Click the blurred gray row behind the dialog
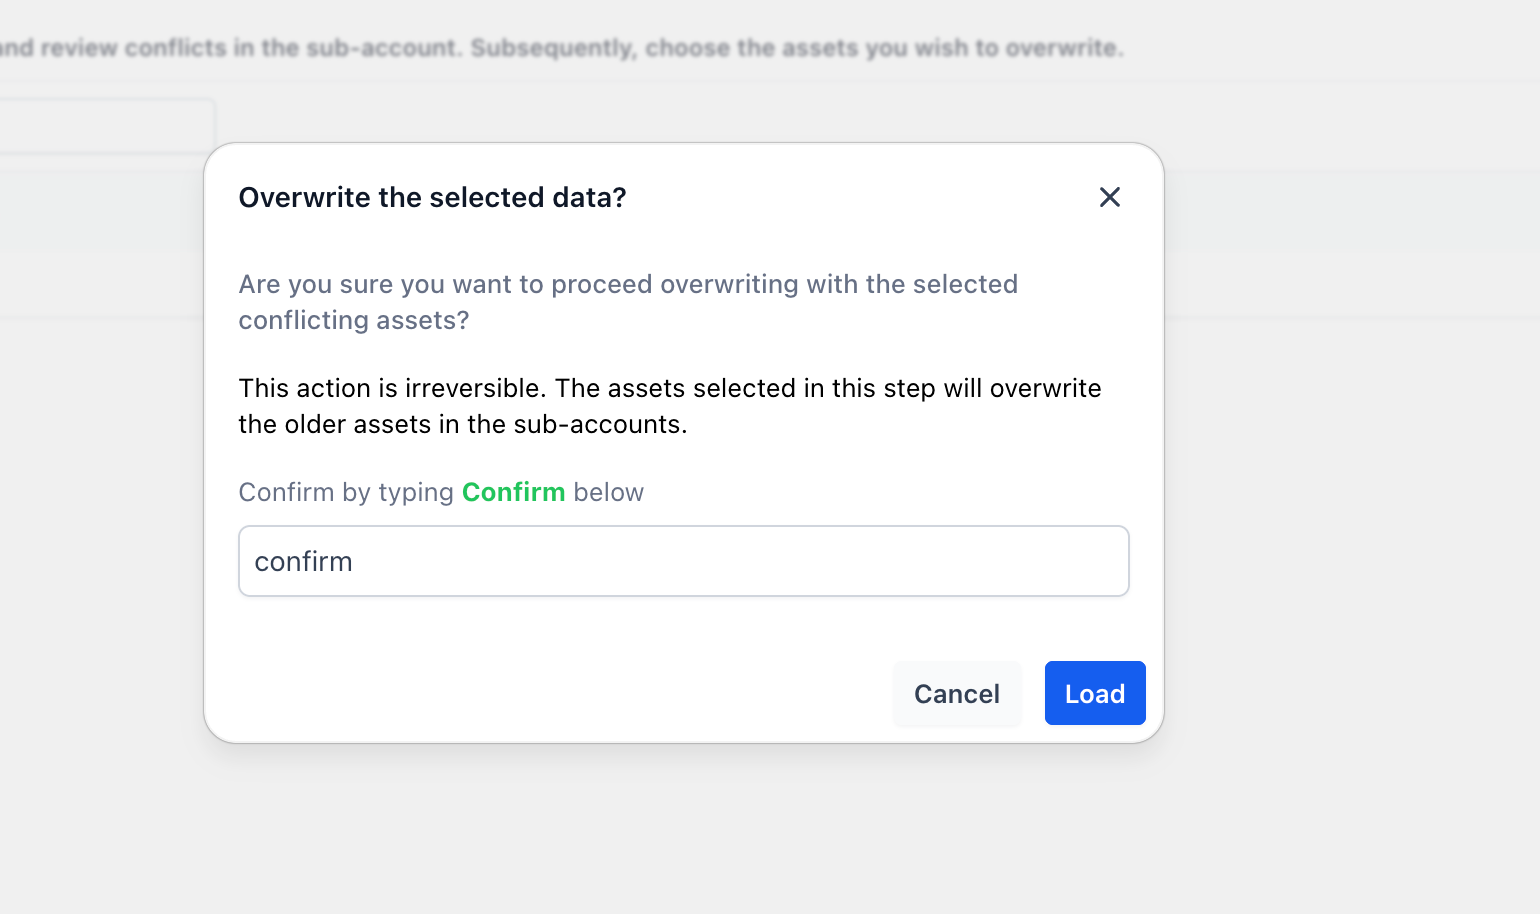Viewport: 1540px width, 914px height. (x=100, y=210)
